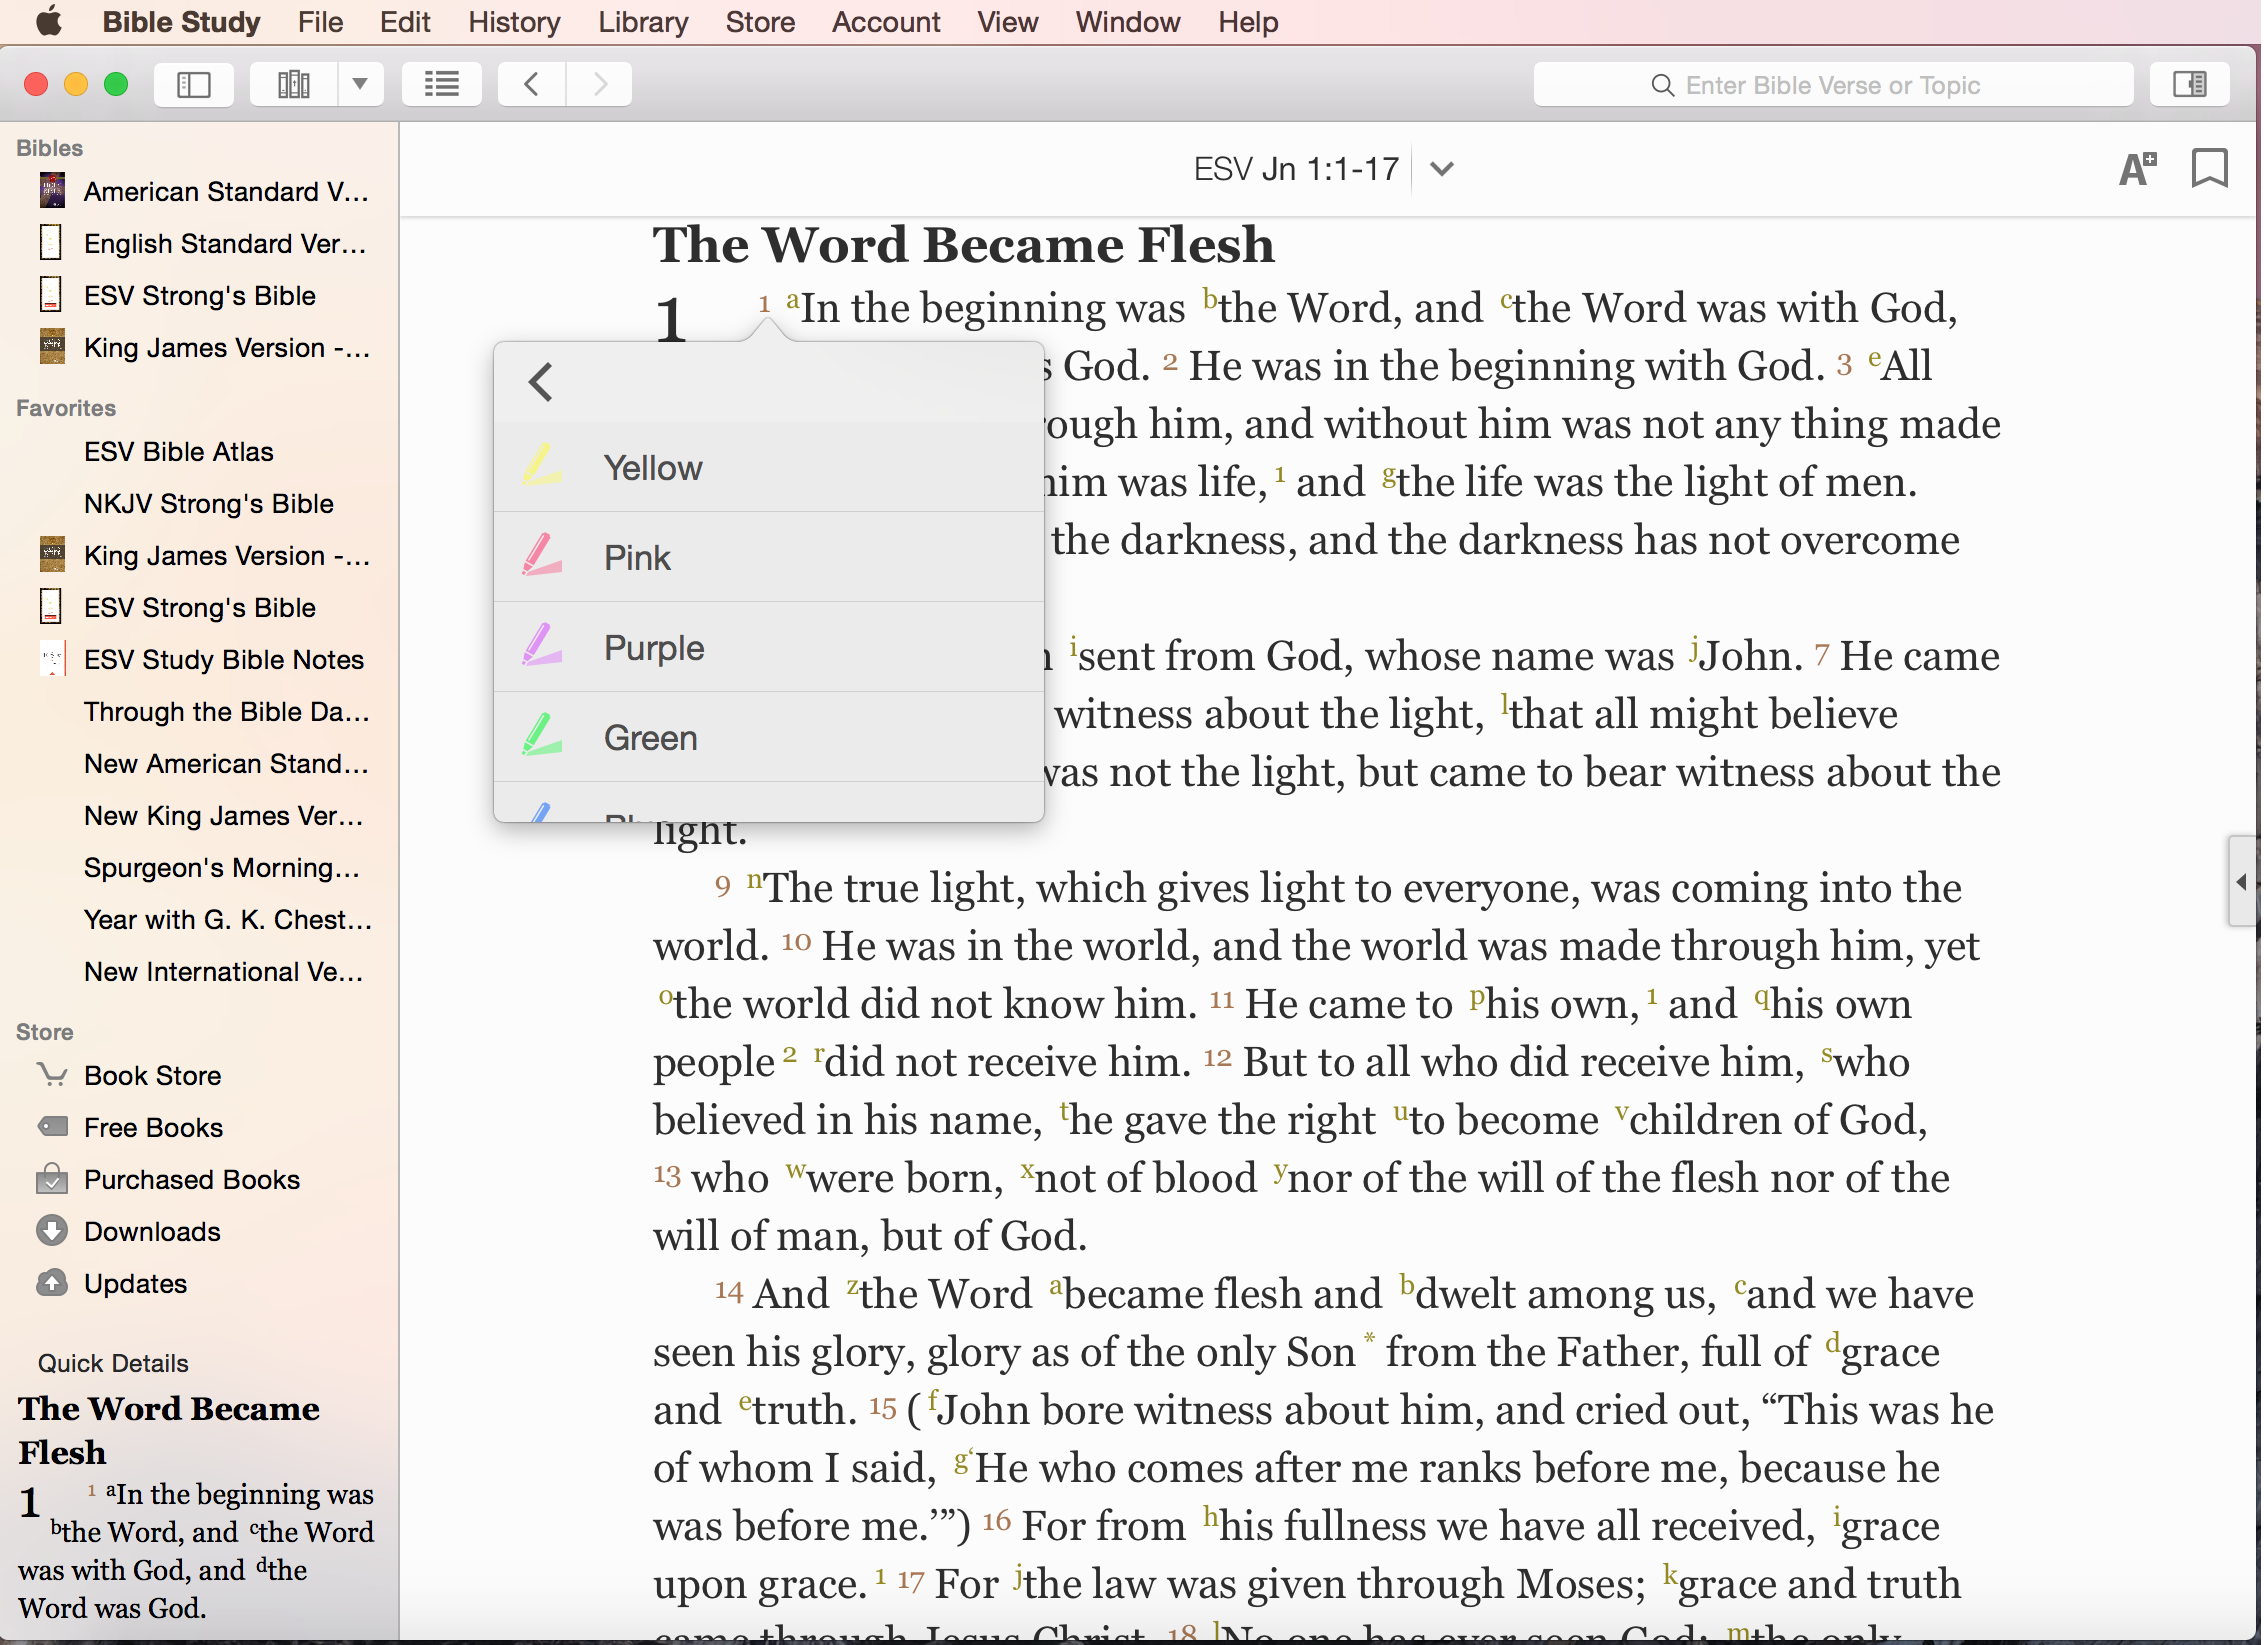Expand the ESV Jn 1:1-17 passage chevron

point(1441,169)
